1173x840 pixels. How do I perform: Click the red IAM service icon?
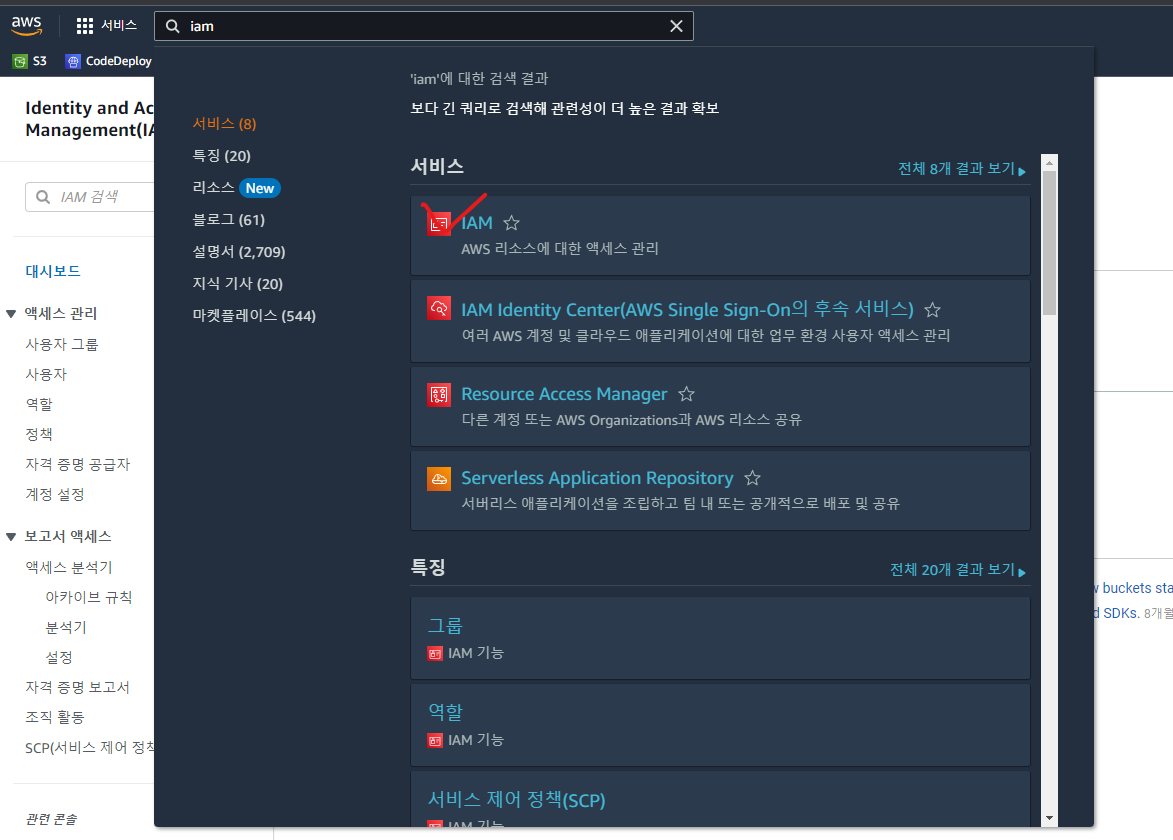point(439,223)
